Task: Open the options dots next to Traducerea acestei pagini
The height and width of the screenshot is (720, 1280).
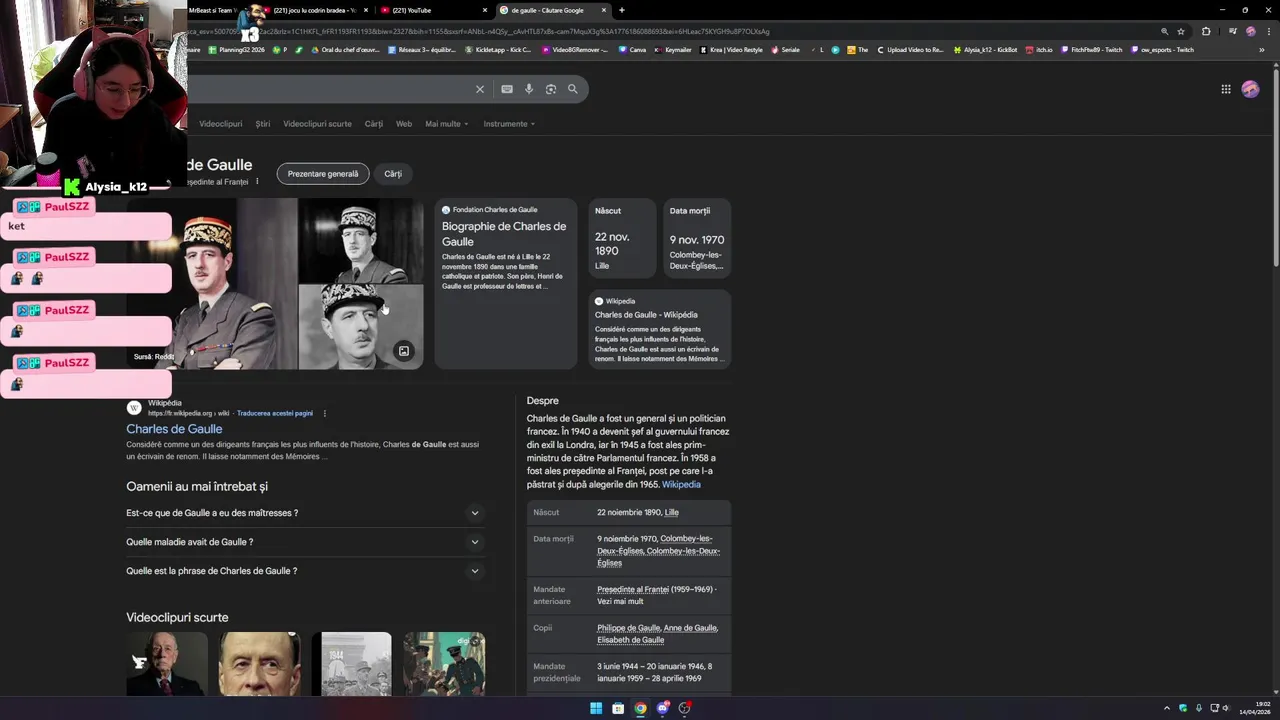Action: (324, 413)
